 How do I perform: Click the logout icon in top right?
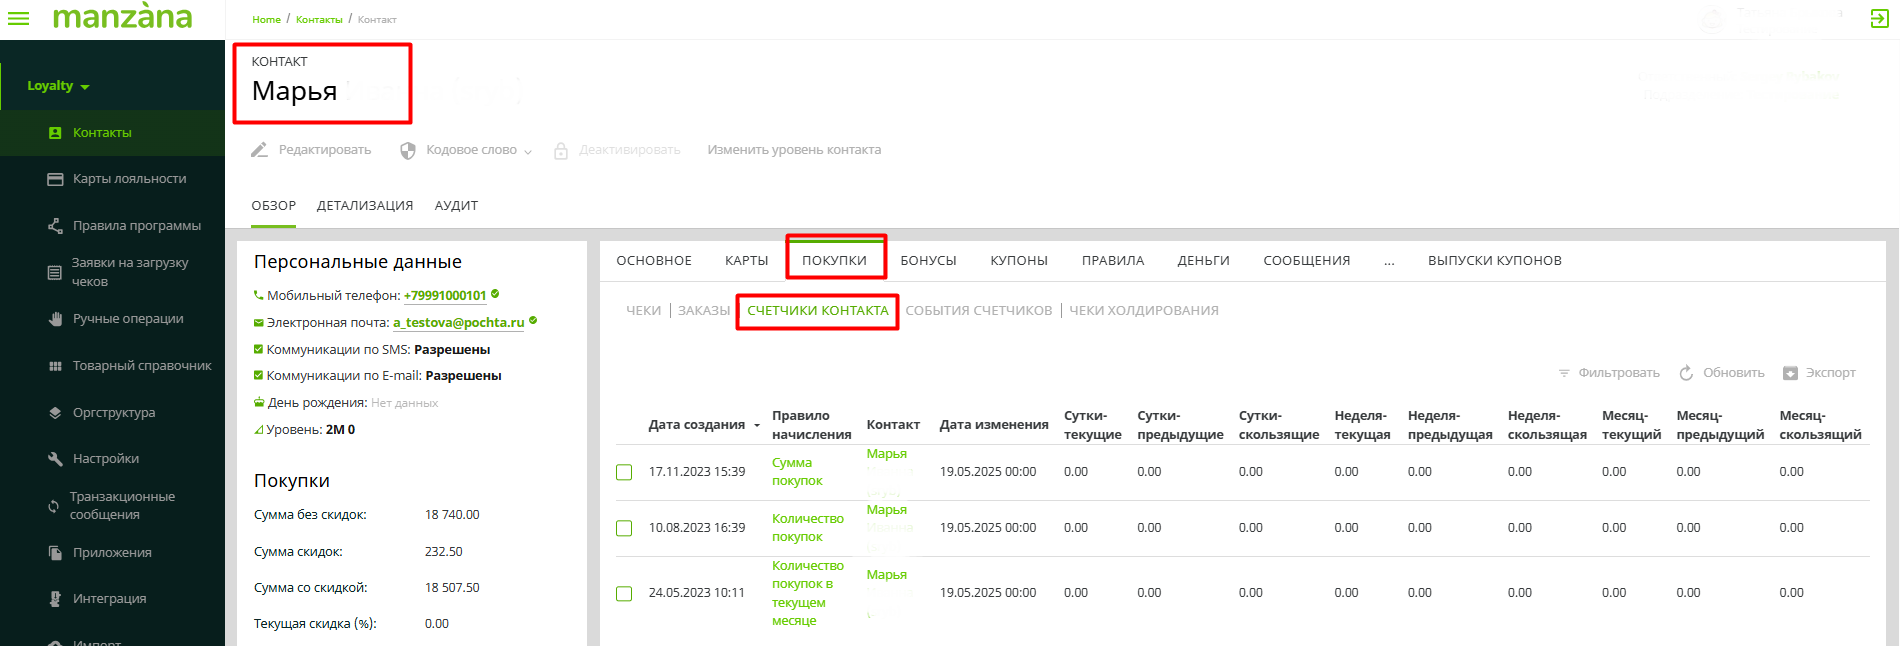[x=1879, y=19]
